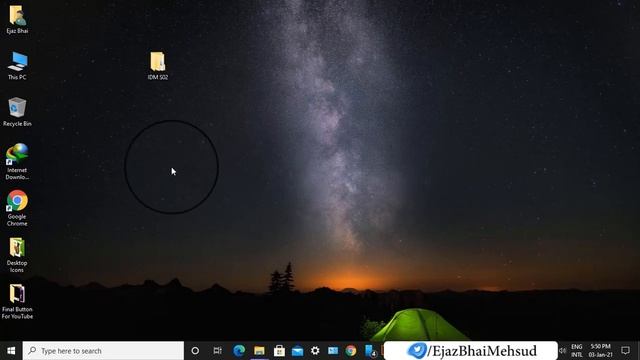Open the envelope card app beside Settings
The image size is (640, 360).
(x=333, y=351)
